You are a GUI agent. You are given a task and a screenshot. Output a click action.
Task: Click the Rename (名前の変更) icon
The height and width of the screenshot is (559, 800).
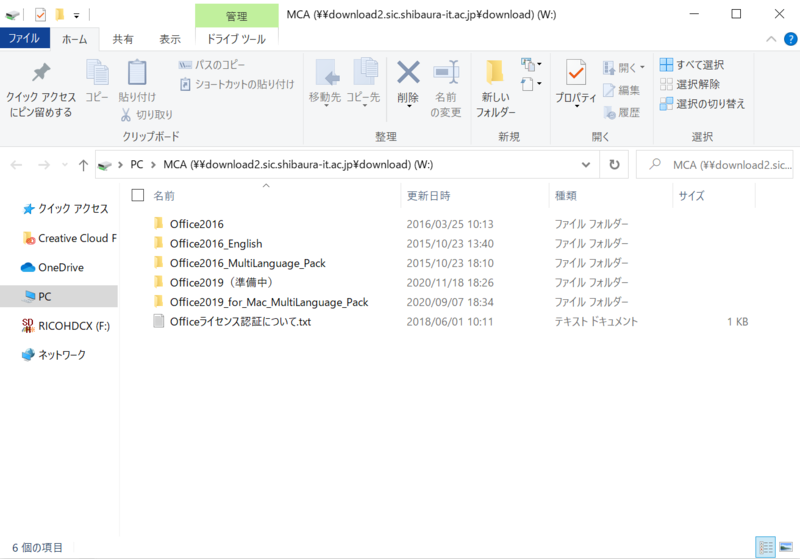tap(446, 72)
